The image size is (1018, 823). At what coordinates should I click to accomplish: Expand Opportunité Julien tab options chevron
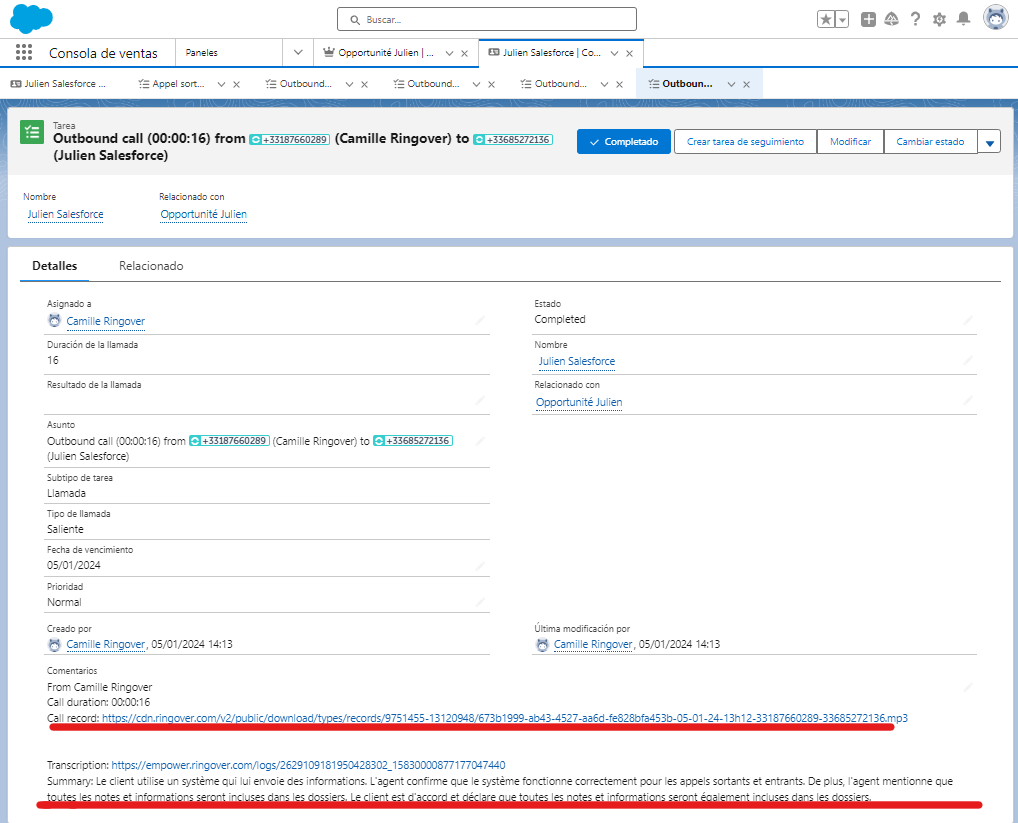449,53
